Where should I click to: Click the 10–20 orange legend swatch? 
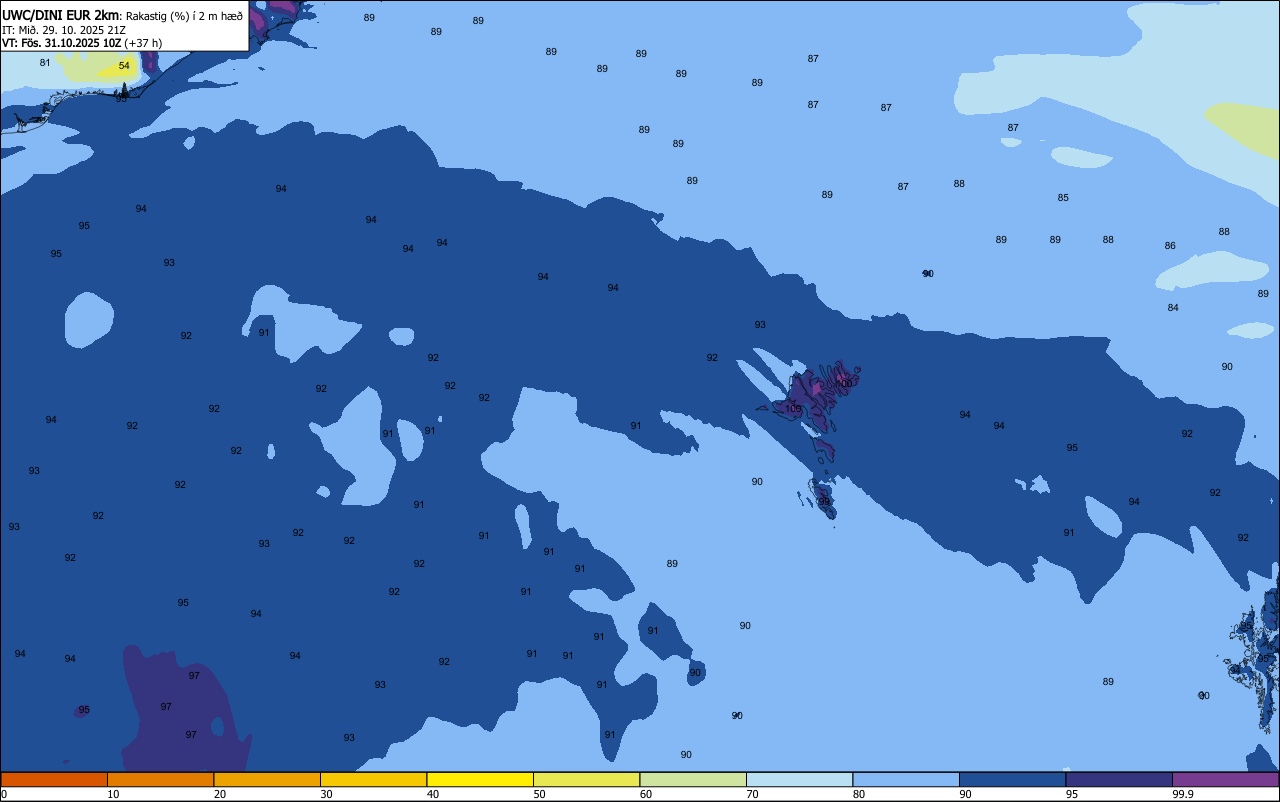click(x=160, y=779)
